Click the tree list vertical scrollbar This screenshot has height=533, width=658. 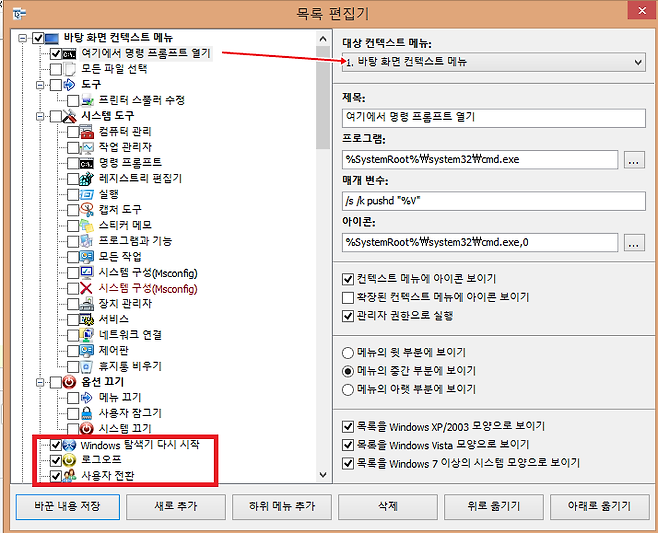point(323,250)
